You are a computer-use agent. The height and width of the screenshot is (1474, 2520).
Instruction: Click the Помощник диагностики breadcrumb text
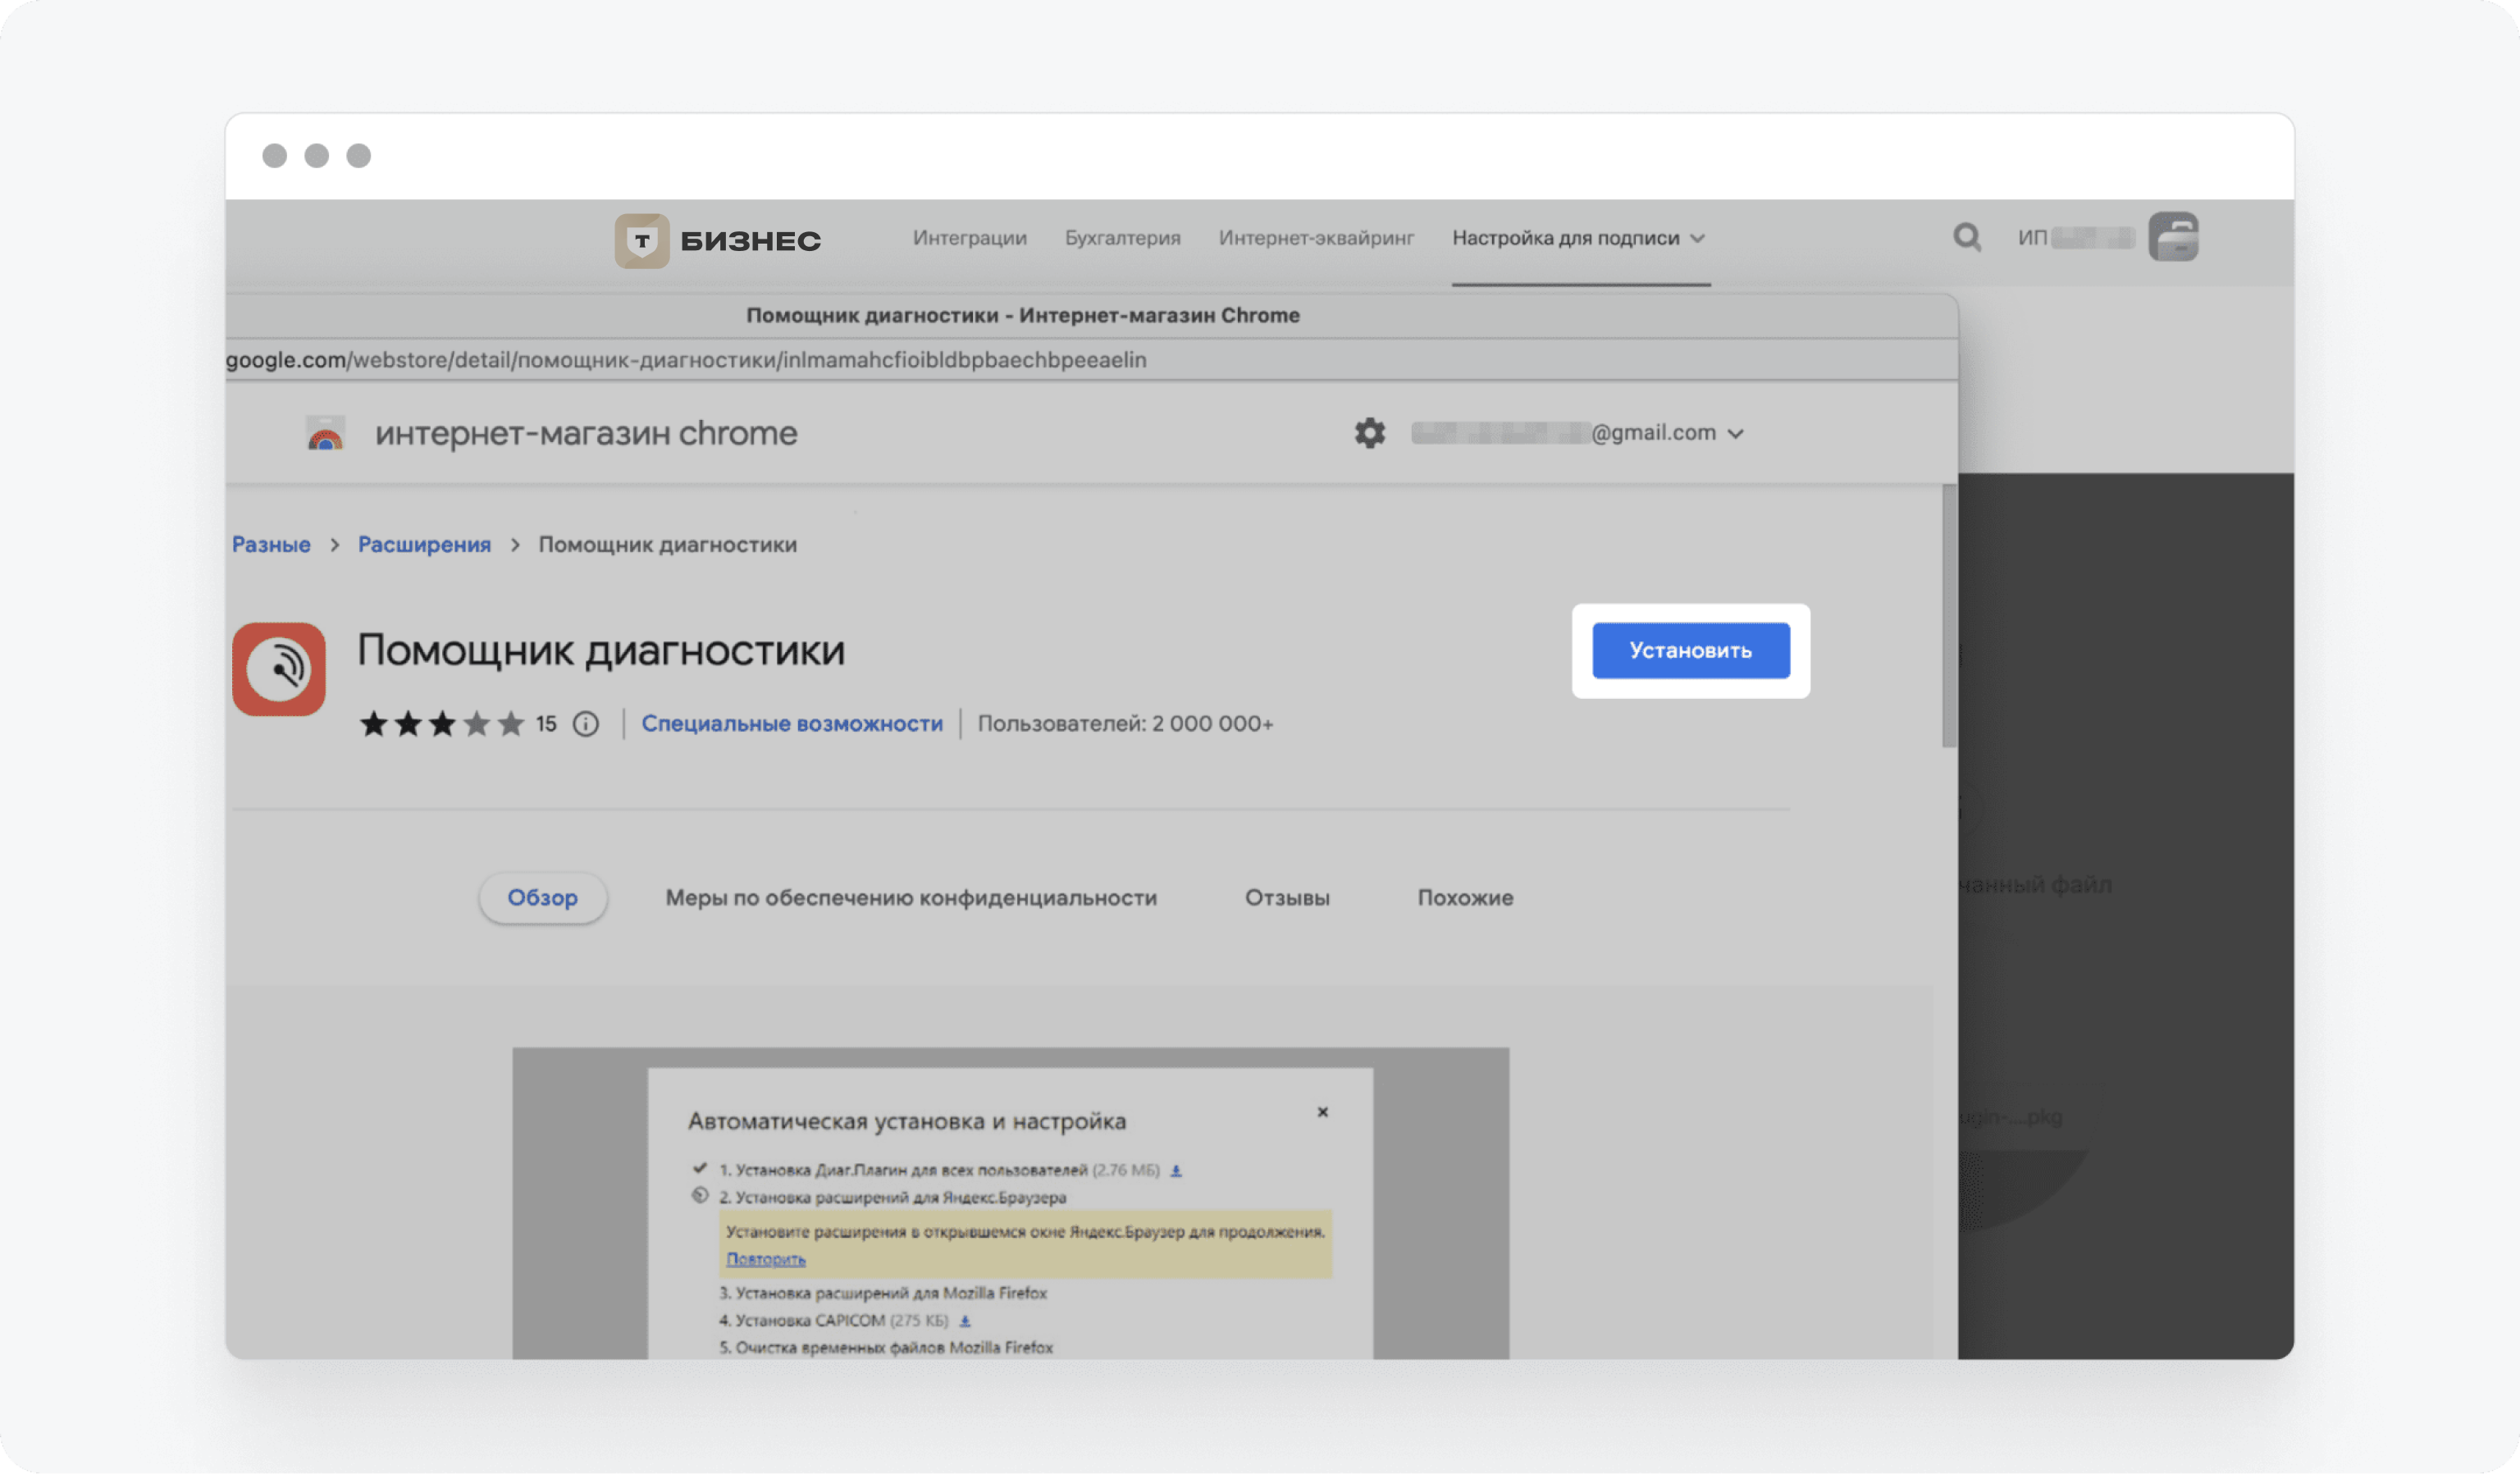[x=667, y=545]
